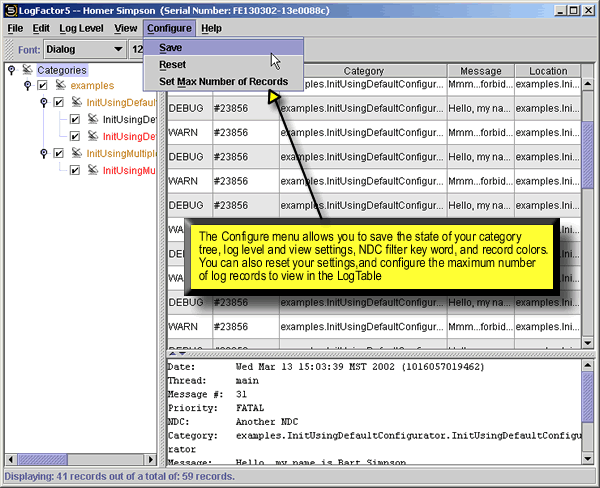This screenshot has height=488, width=600.
Task: Click the split pane collapse arrows above details
Action: coord(173,352)
